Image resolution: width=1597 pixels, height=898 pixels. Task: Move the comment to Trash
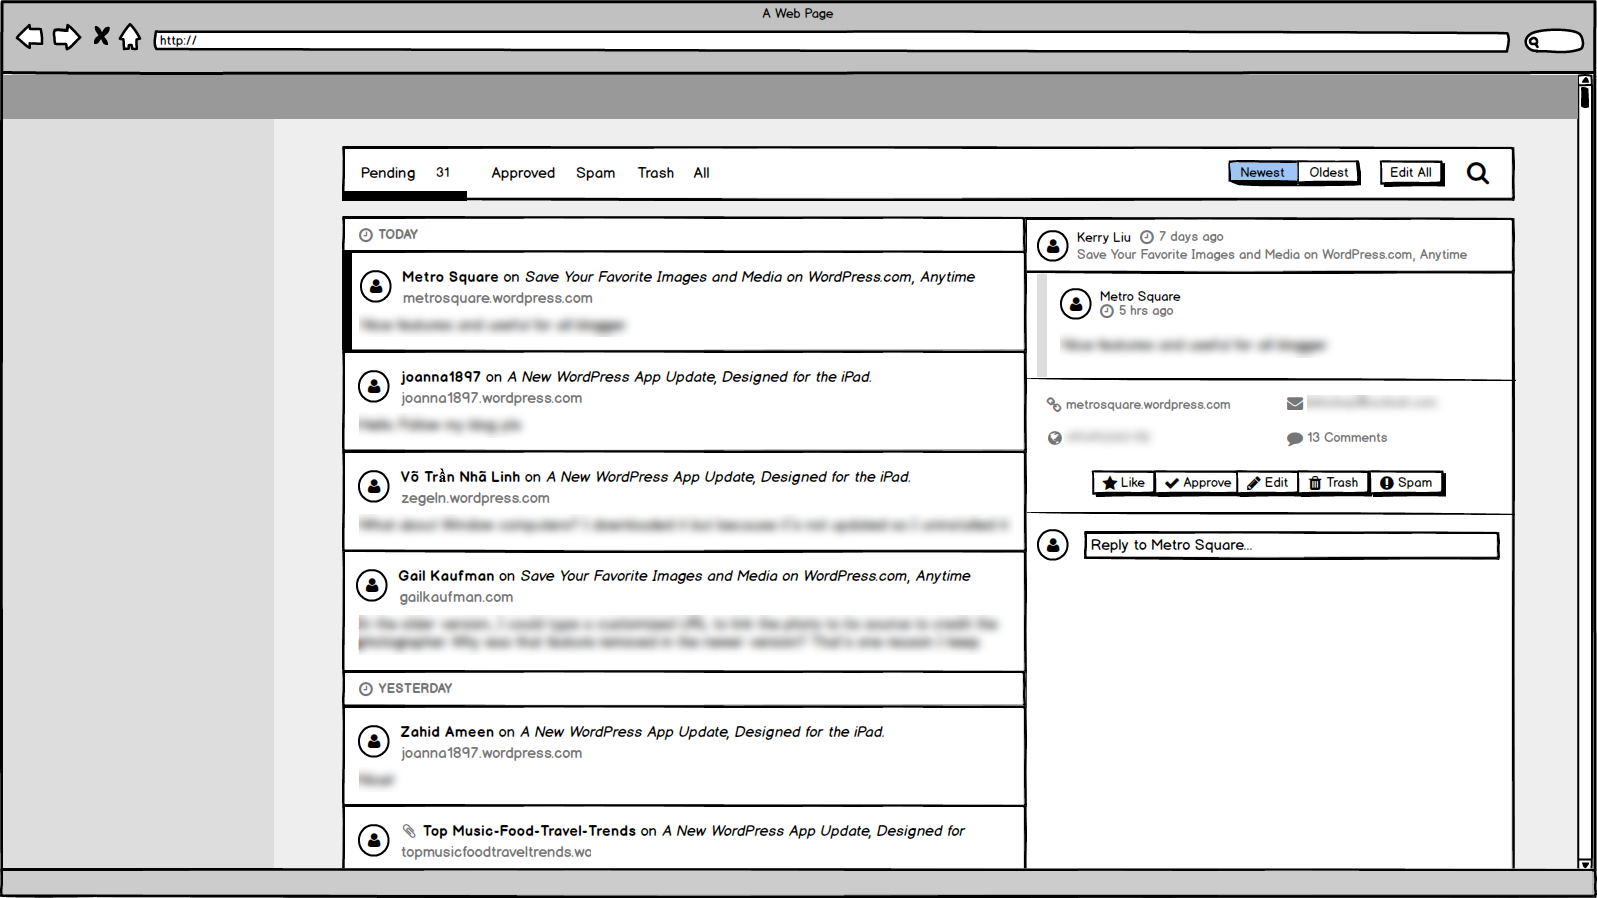tap(1333, 483)
